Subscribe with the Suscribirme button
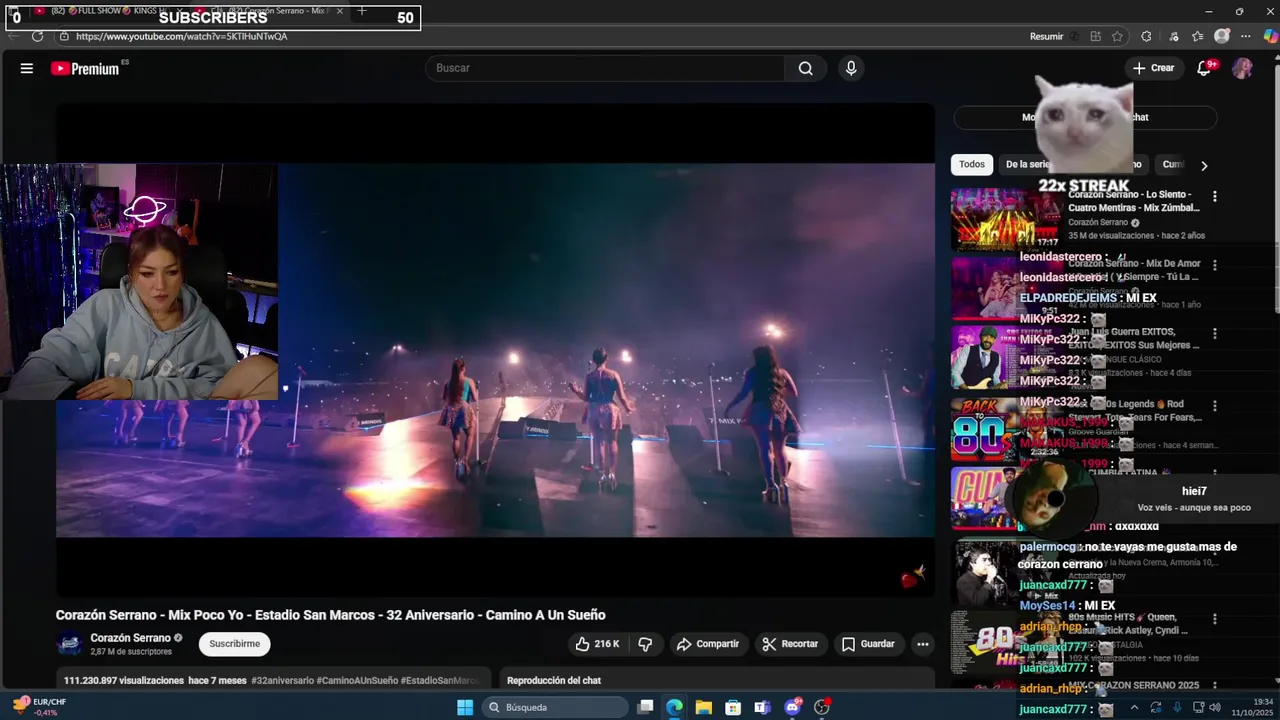 pos(234,644)
